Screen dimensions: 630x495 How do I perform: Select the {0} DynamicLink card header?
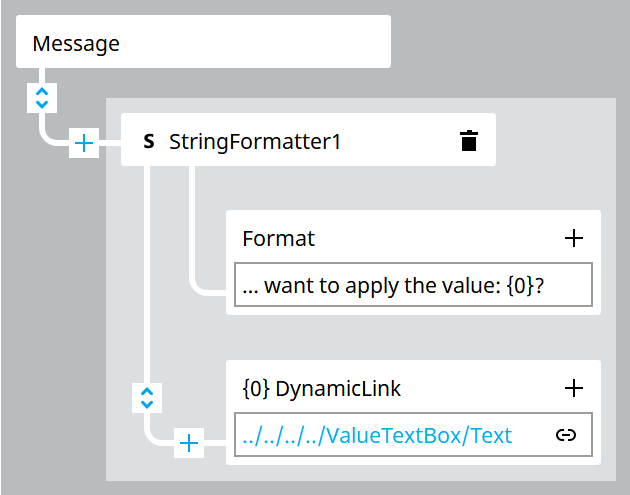click(x=322, y=389)
